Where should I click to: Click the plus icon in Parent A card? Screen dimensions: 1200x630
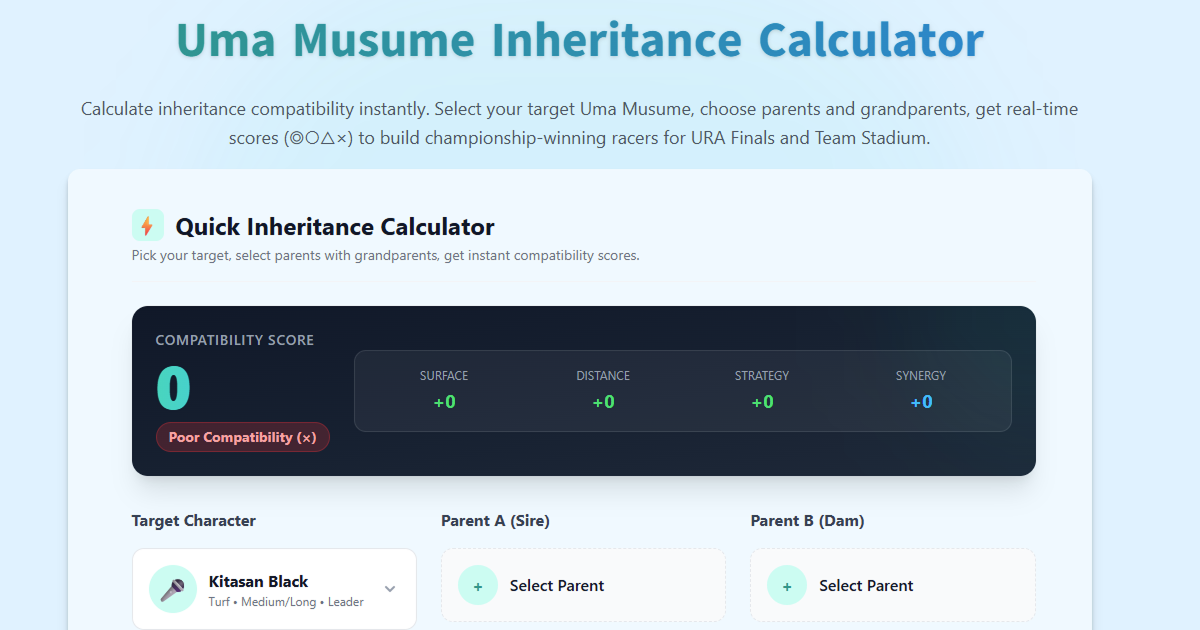(478, 586)
